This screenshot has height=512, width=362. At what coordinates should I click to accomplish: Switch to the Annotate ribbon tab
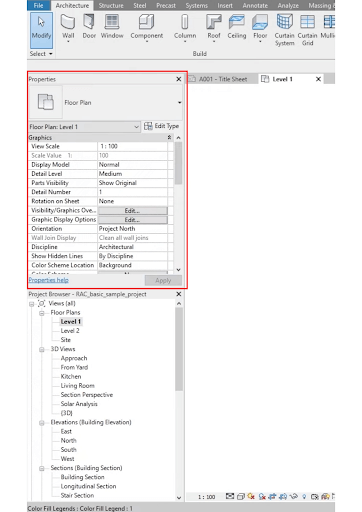click(255, 6)
